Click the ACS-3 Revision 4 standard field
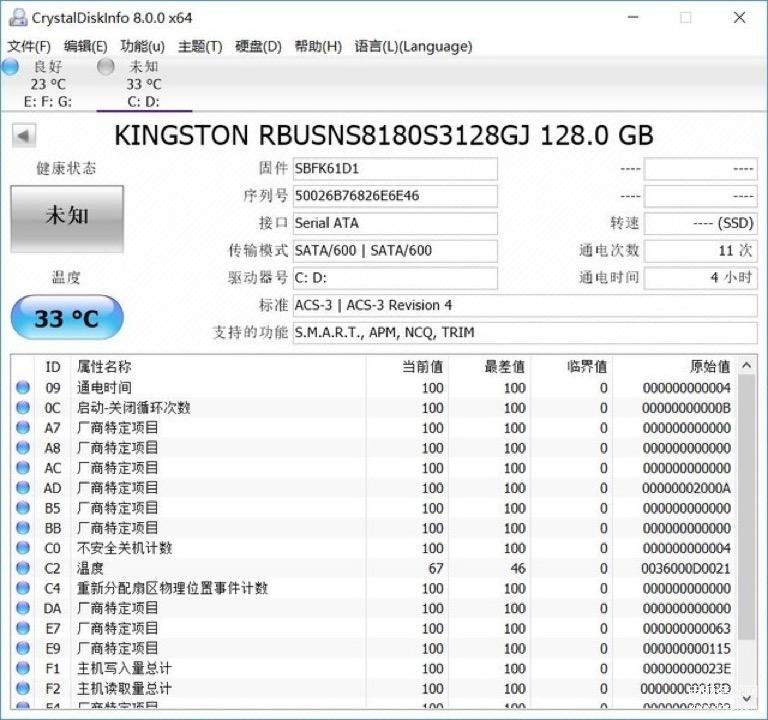Viewport: 768px width, 720px height. click(525, 306)
